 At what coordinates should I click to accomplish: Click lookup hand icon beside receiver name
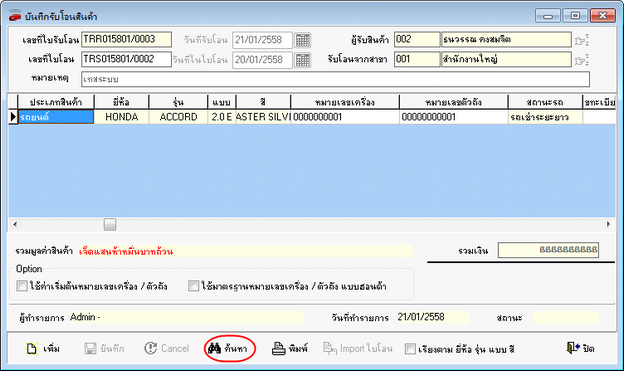tap(581, 40)
